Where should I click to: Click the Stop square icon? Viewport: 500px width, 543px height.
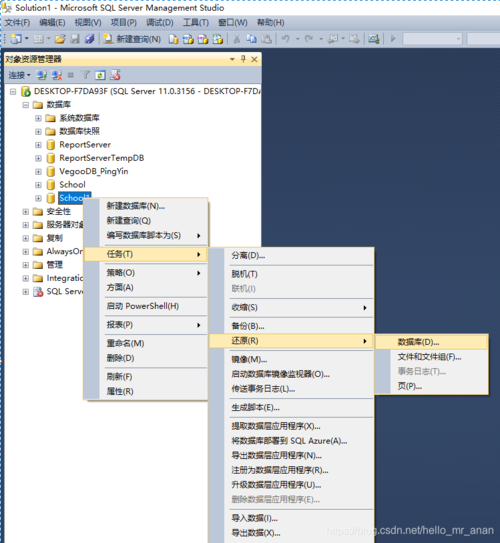click(x=71, y=75)
